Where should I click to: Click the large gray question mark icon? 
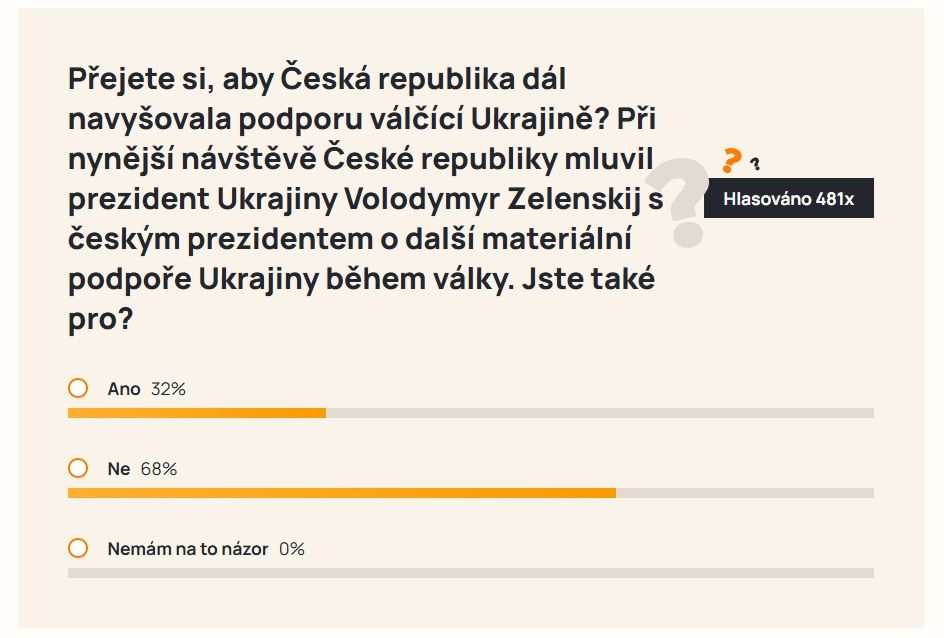(x=678, y=203)
